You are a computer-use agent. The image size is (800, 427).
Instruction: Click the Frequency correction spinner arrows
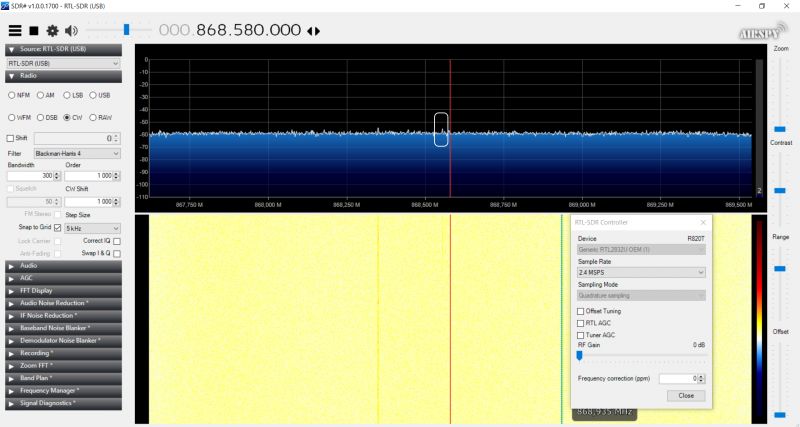[701, 379]
